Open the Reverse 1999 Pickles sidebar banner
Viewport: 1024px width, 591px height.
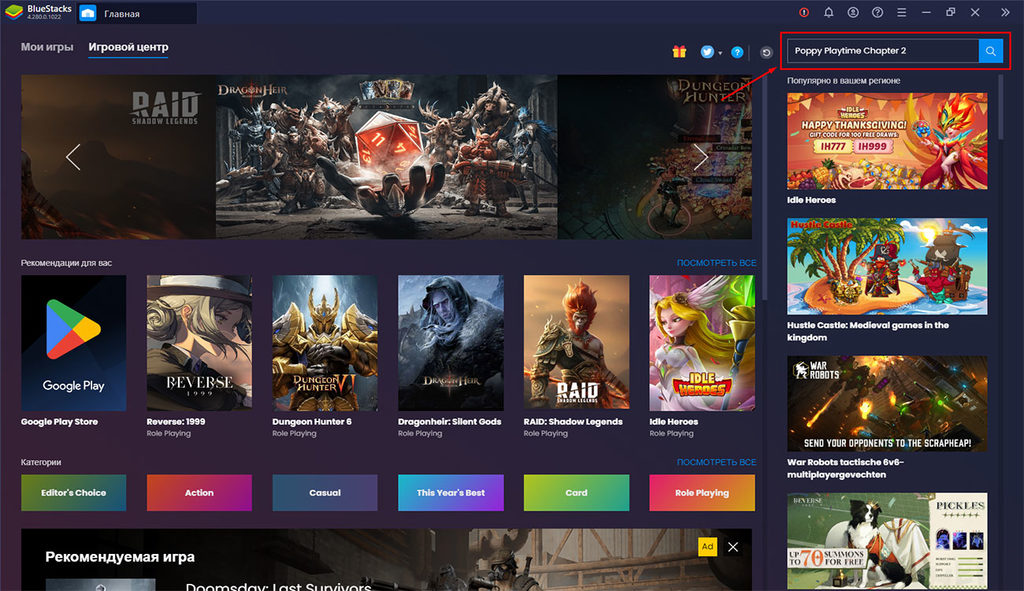(x=887, y=541)
